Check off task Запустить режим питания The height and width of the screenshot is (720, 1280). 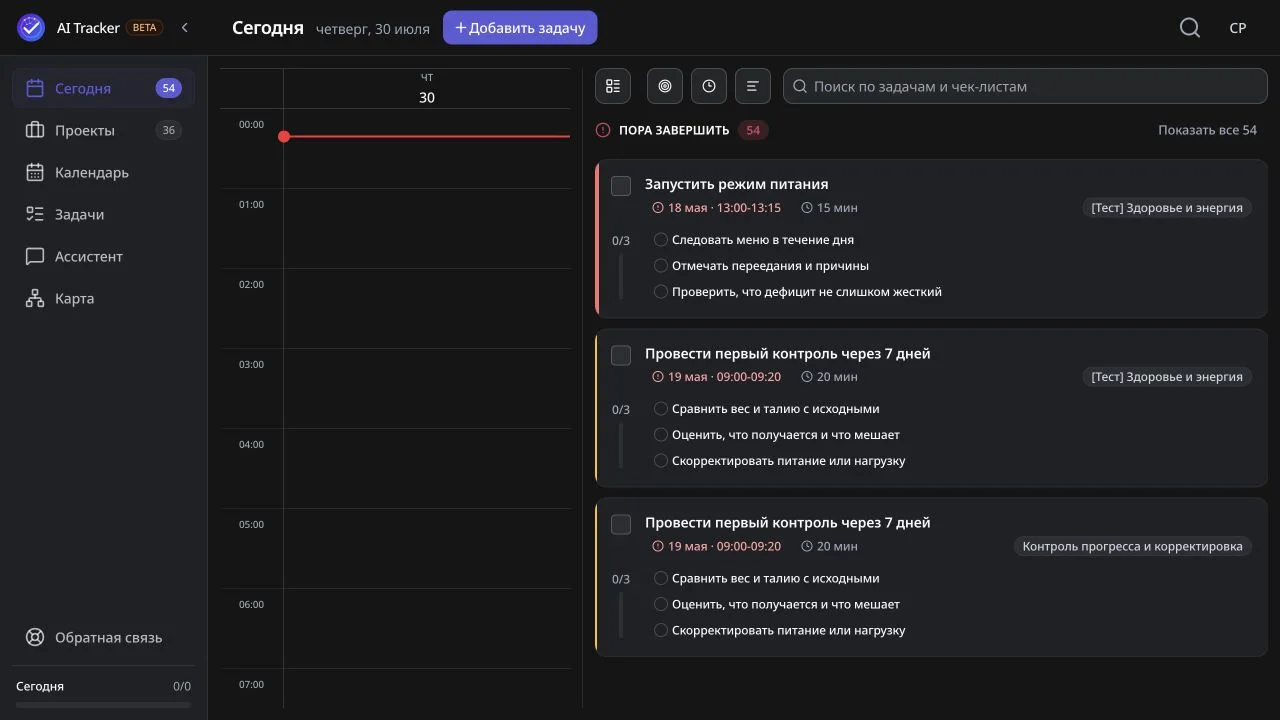(x=621, y=186)
